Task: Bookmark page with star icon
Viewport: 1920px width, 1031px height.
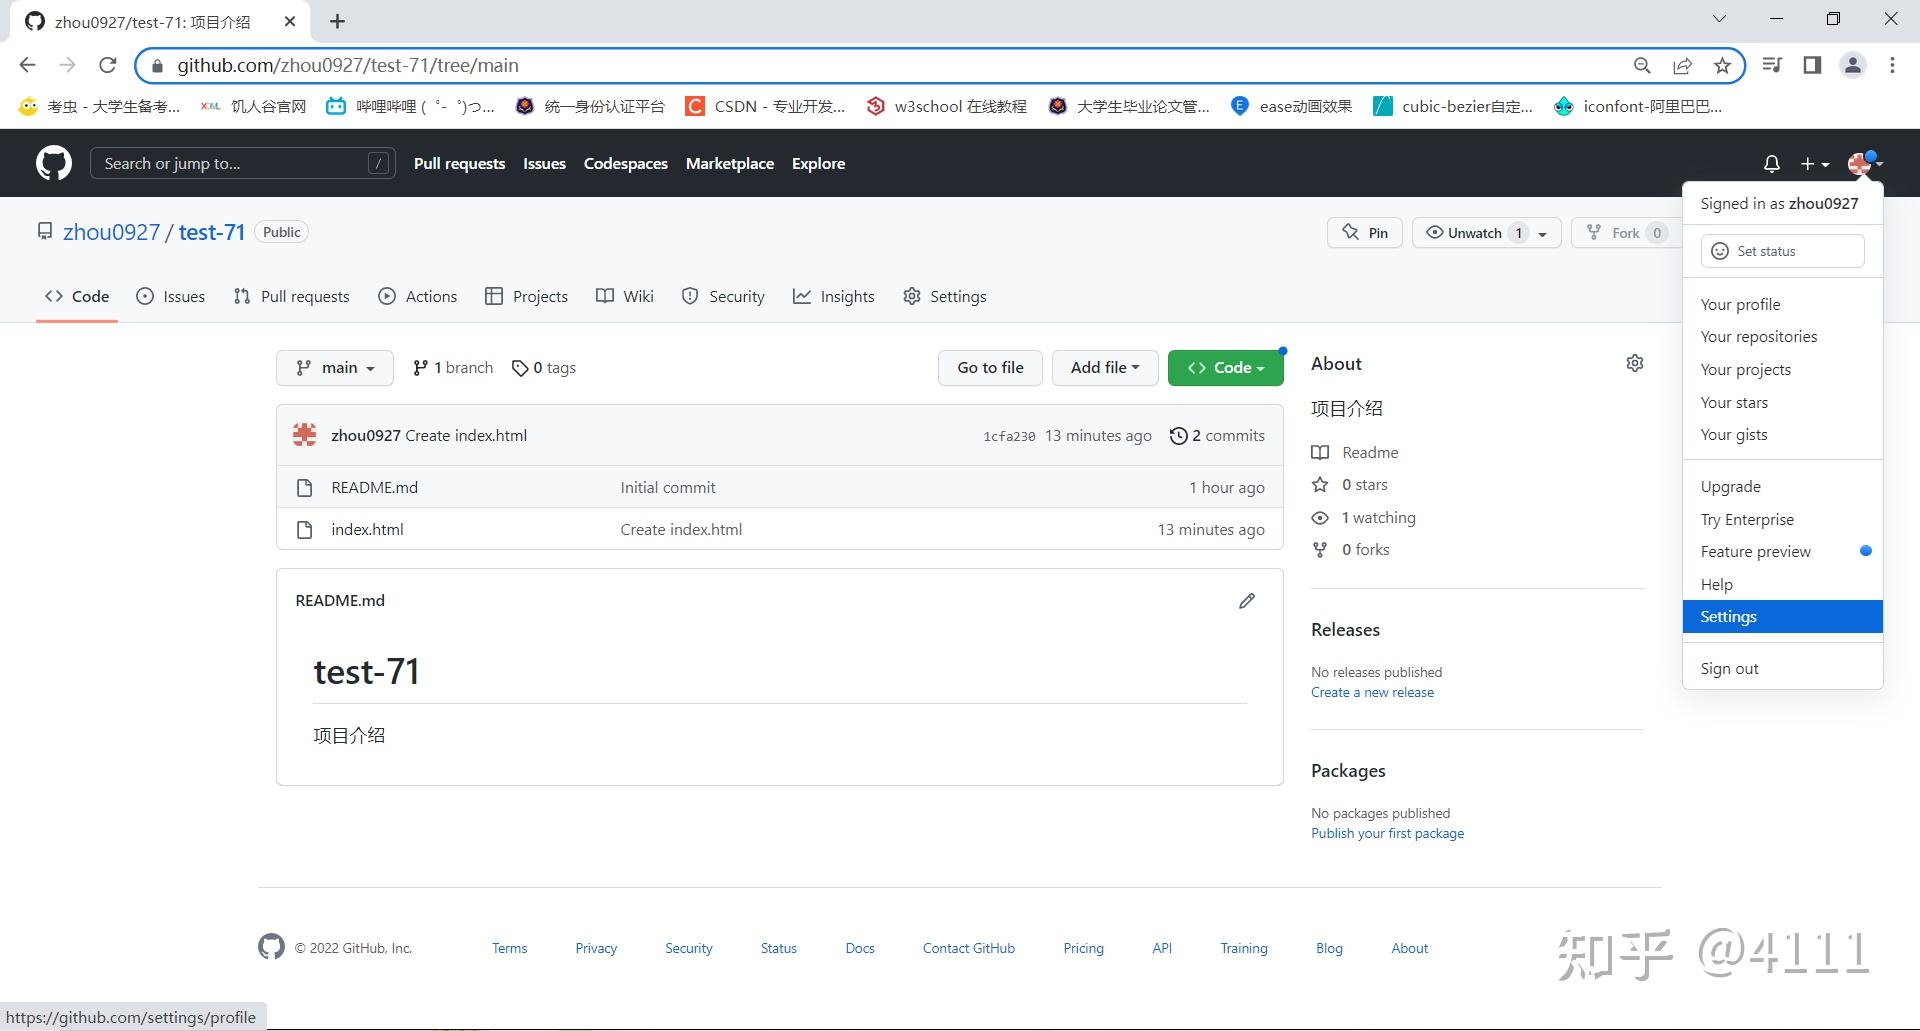Action: tap(1722, 66)
